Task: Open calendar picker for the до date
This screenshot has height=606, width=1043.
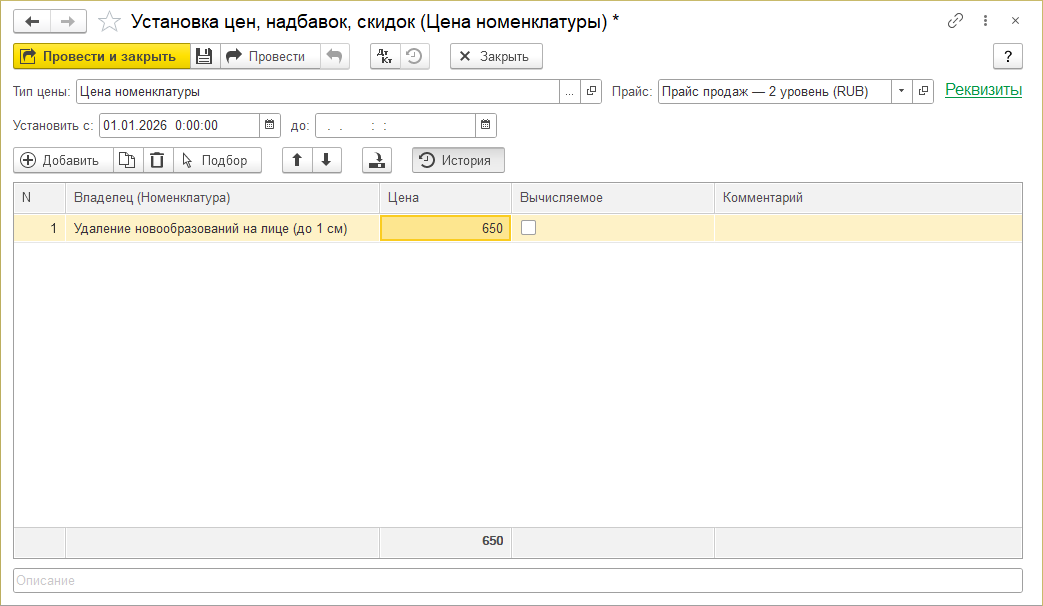Action: (x=485, y=125)
